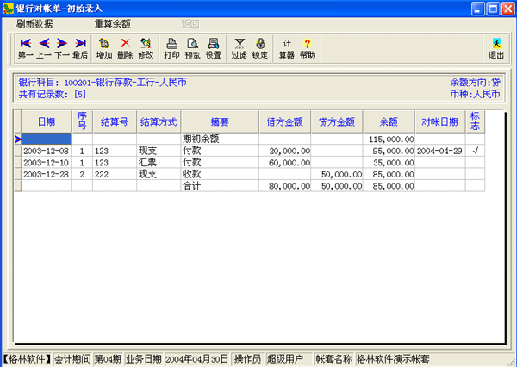Select the 期初余额 summary cell
This screenshot has height=367, width=517.
click(220, 139)
